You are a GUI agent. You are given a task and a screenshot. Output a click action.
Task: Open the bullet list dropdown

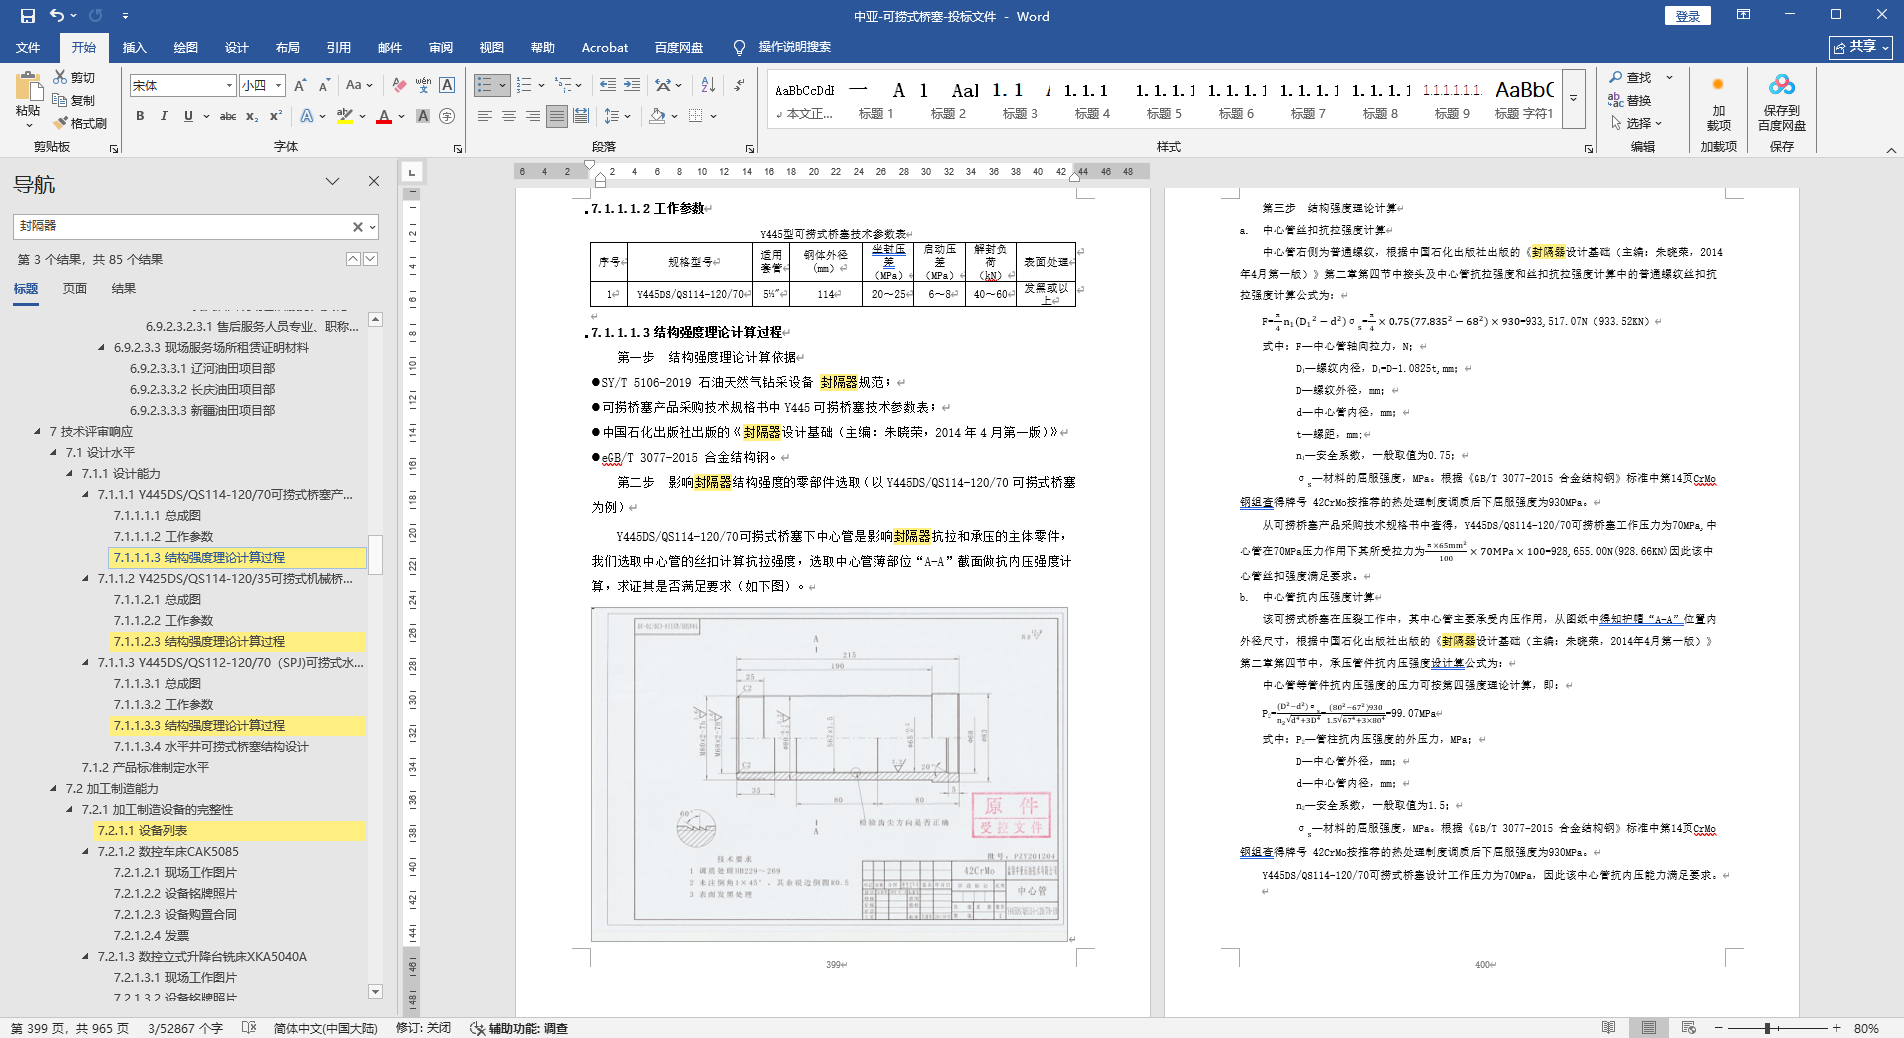(x=502, y=86)
